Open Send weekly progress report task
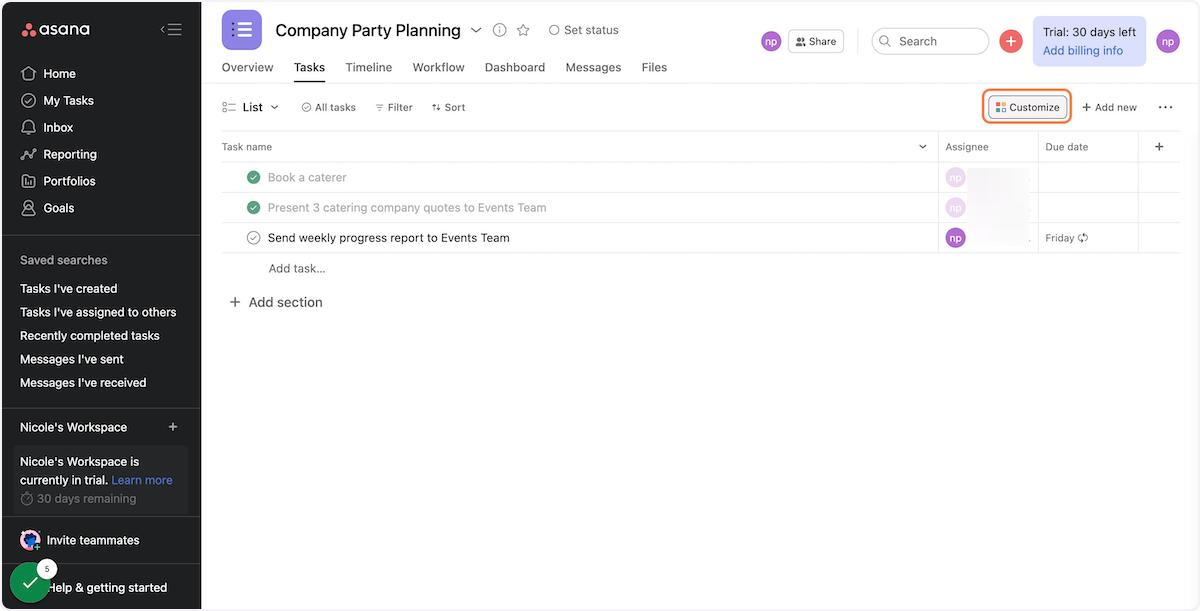The image size is (1200, 611). tap(388, 238)
